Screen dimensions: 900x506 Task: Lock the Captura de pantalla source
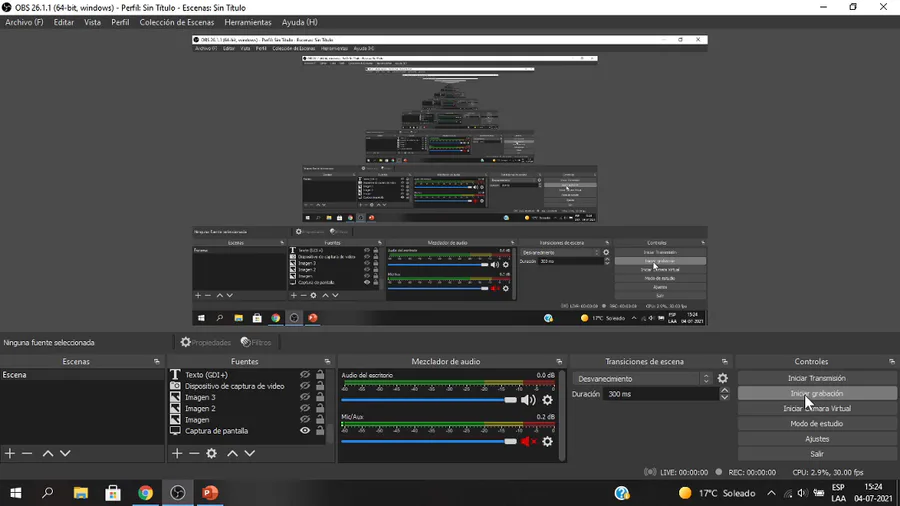pyautogui.click(x=320, y=431)
